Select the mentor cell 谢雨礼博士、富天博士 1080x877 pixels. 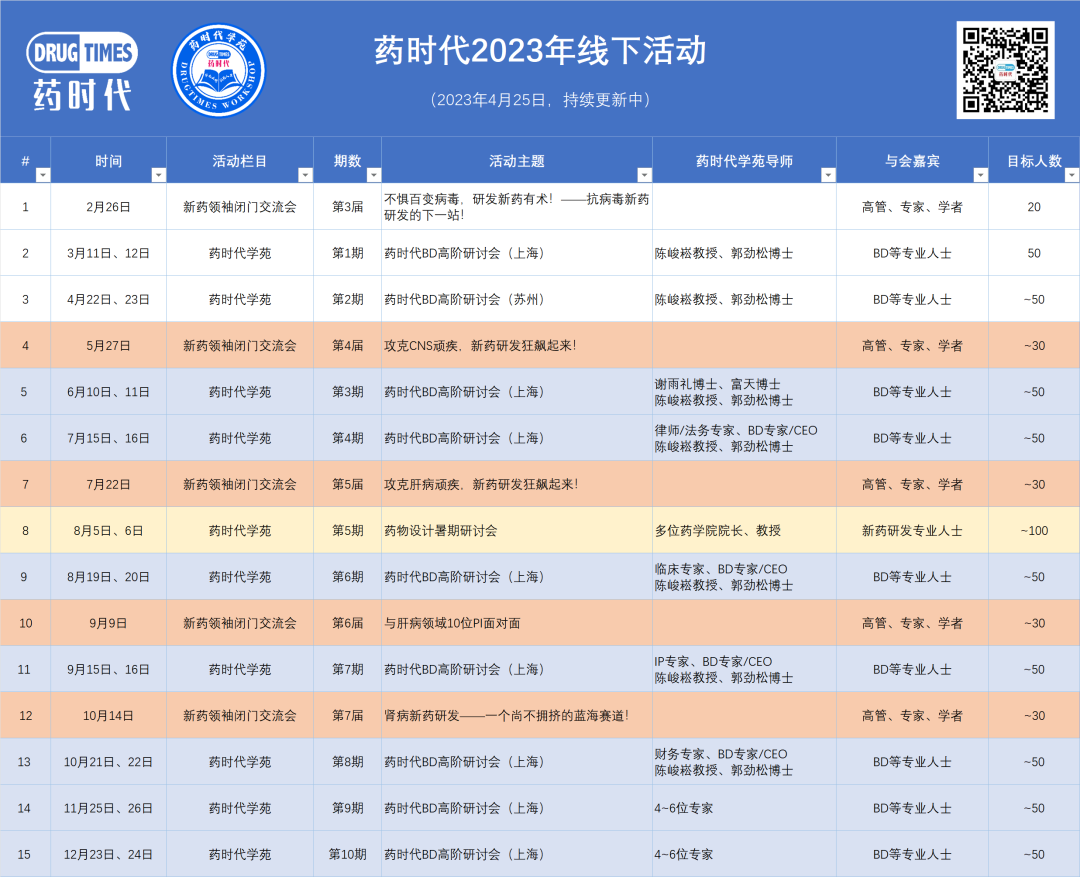click(745, 391)
